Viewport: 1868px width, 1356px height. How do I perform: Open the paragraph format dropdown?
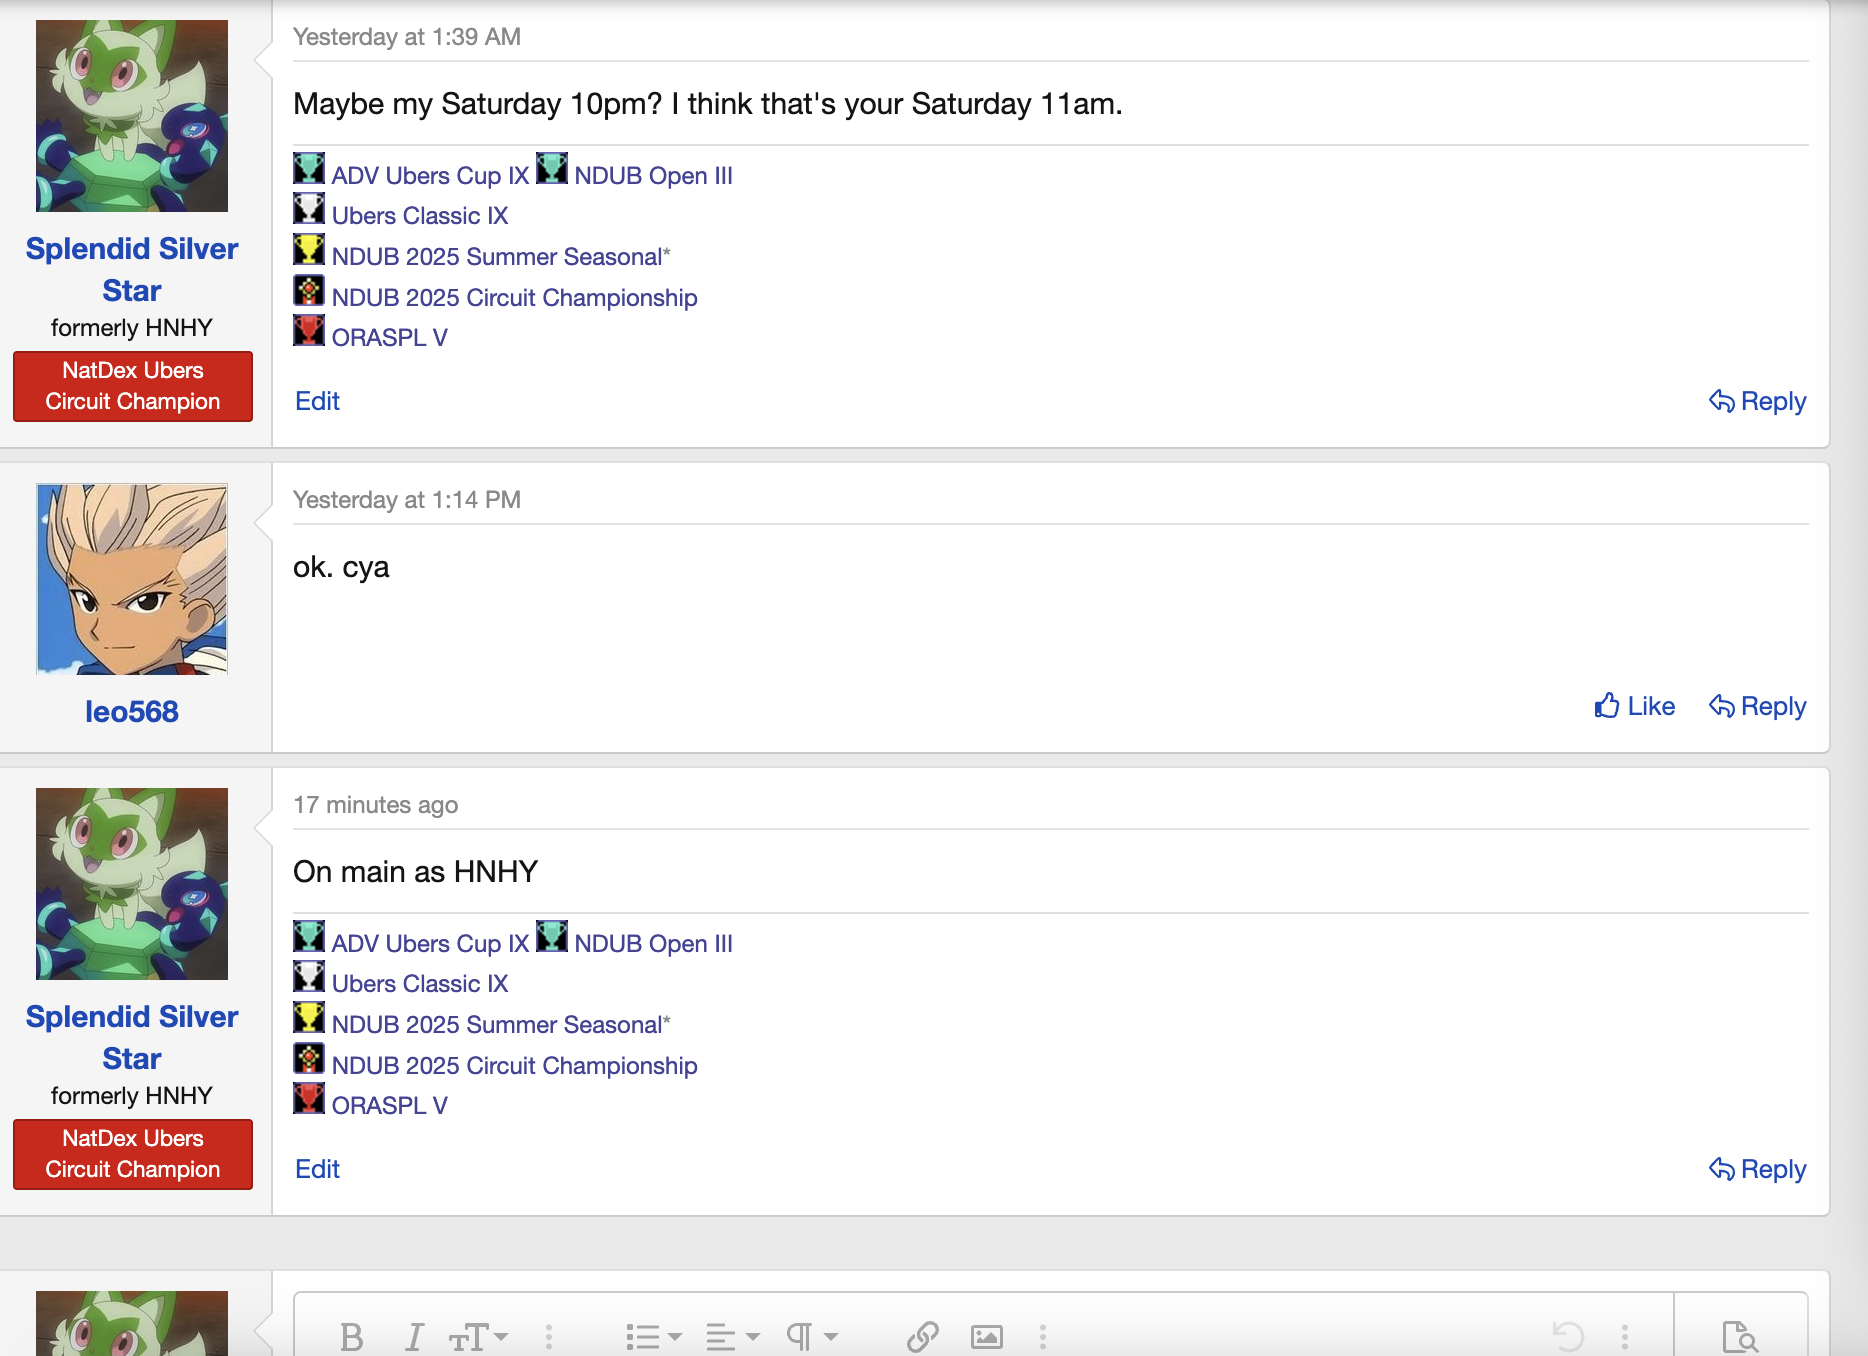811,1336
